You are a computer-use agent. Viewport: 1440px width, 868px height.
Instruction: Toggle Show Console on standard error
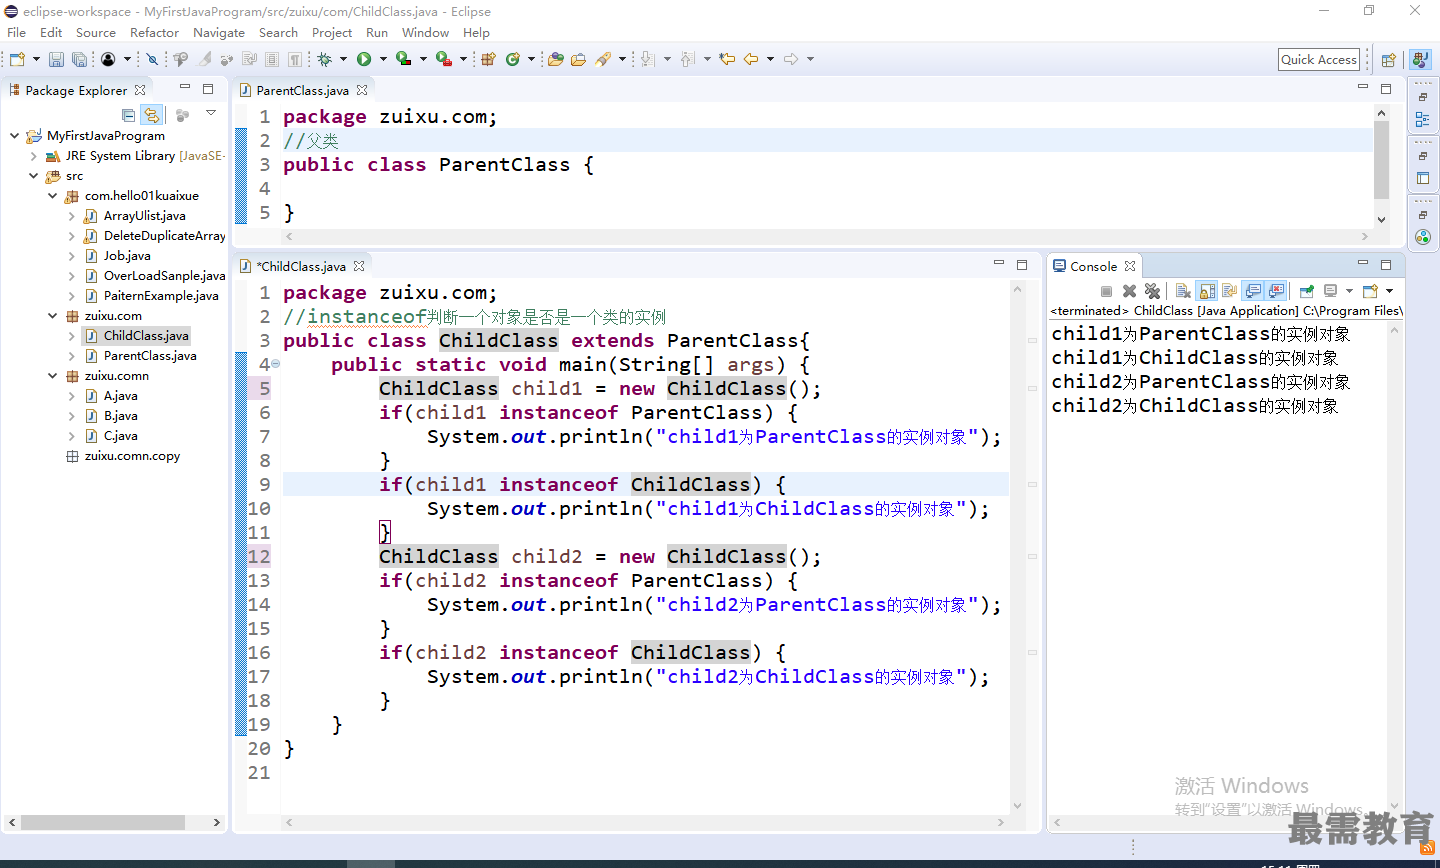coord(1276,291)
